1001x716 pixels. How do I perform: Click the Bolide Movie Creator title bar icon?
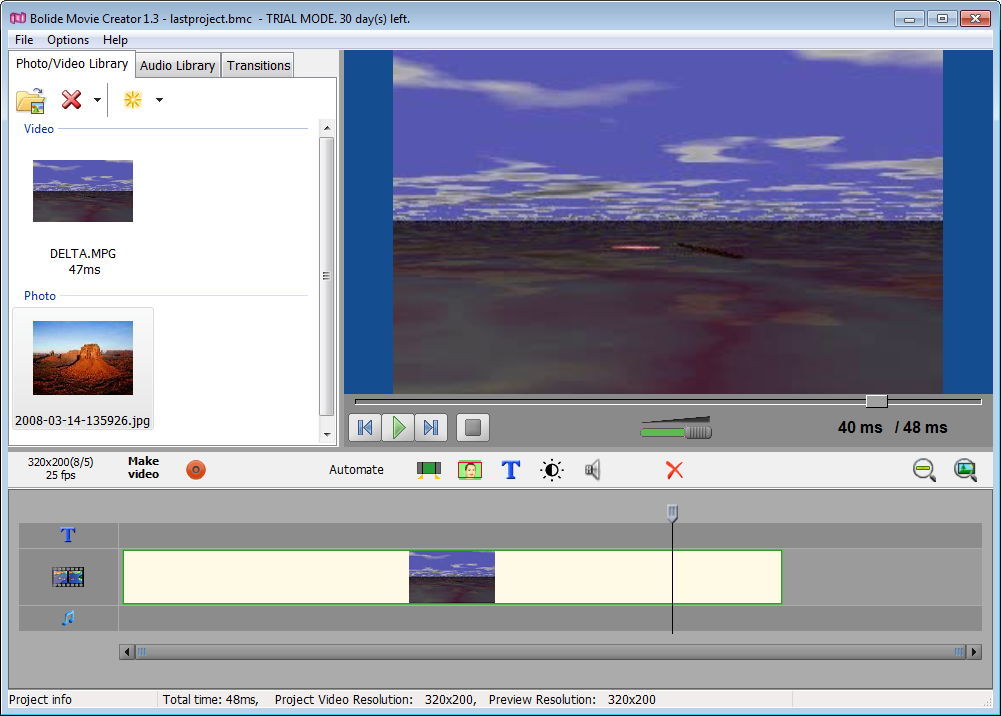click(18, 19)
